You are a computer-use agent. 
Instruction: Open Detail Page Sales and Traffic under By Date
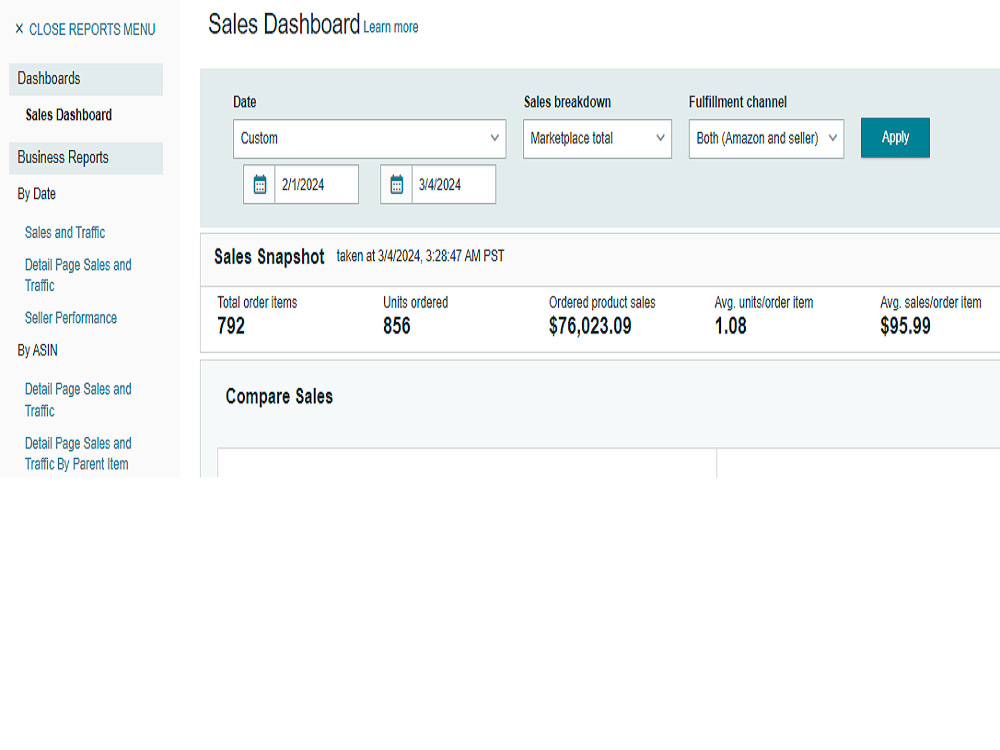coord(78,275)
